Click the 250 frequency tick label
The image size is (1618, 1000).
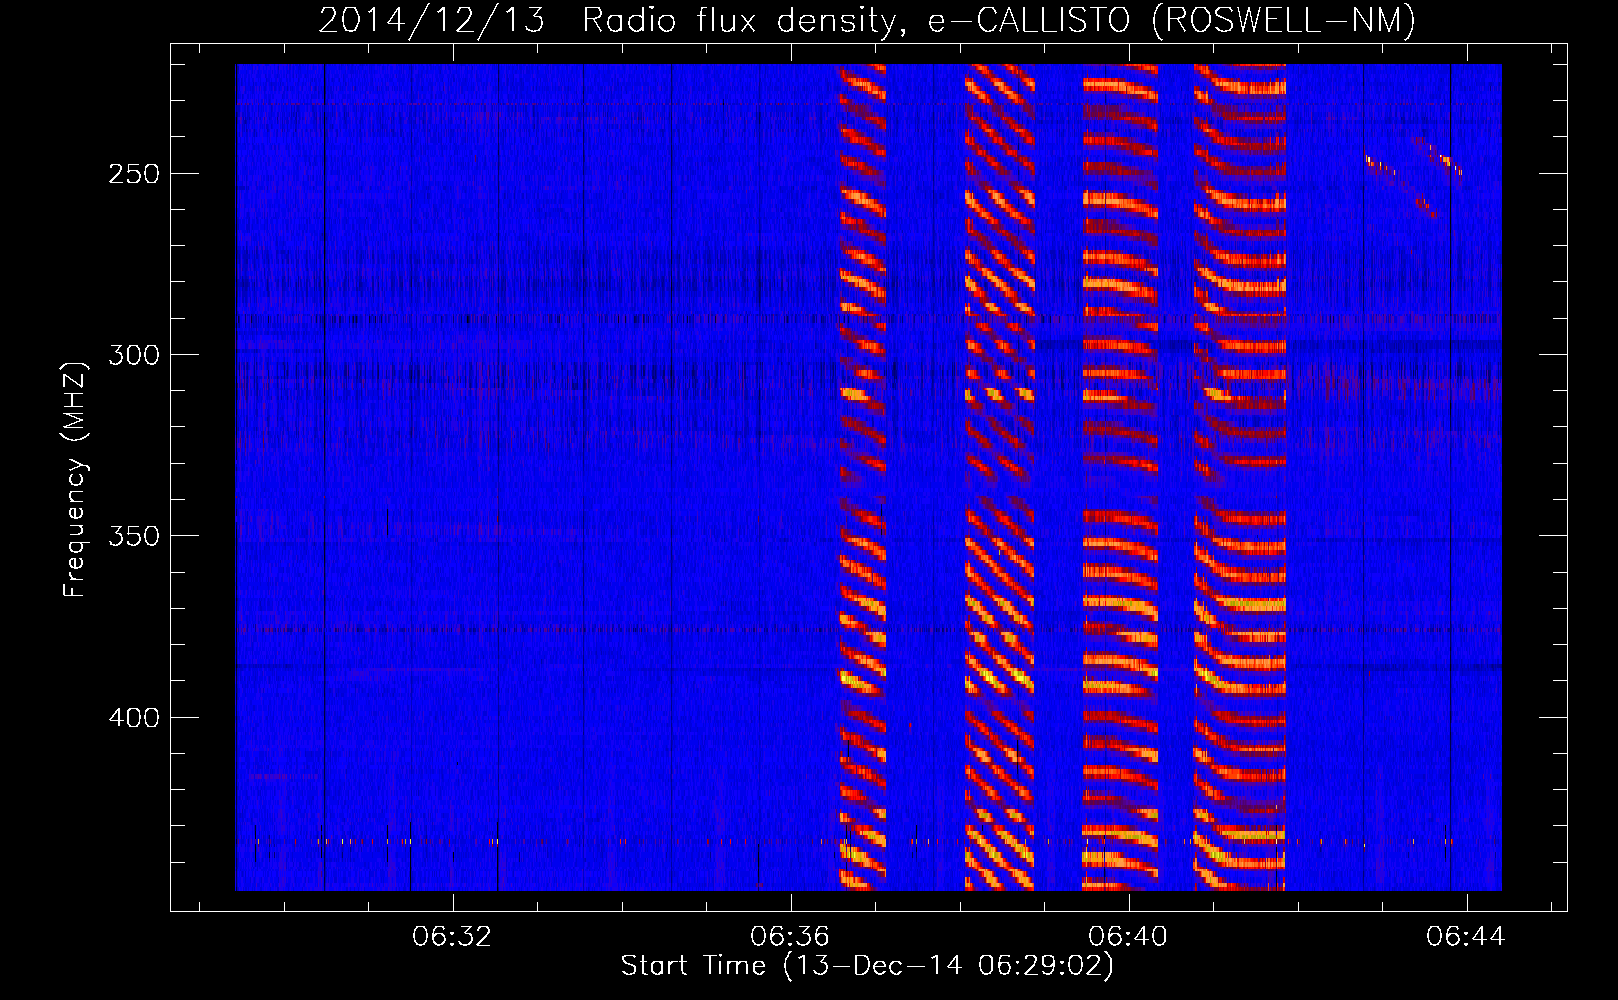(134, 174)
